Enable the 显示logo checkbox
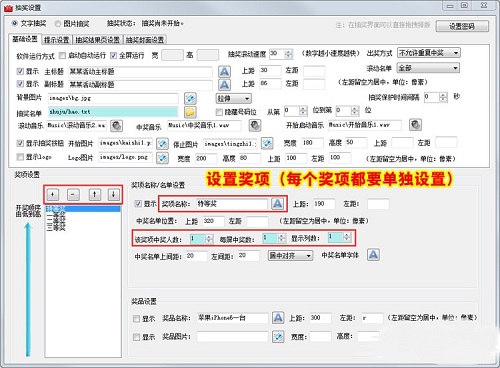Screen dimensions: 500x368 [20, 157]
